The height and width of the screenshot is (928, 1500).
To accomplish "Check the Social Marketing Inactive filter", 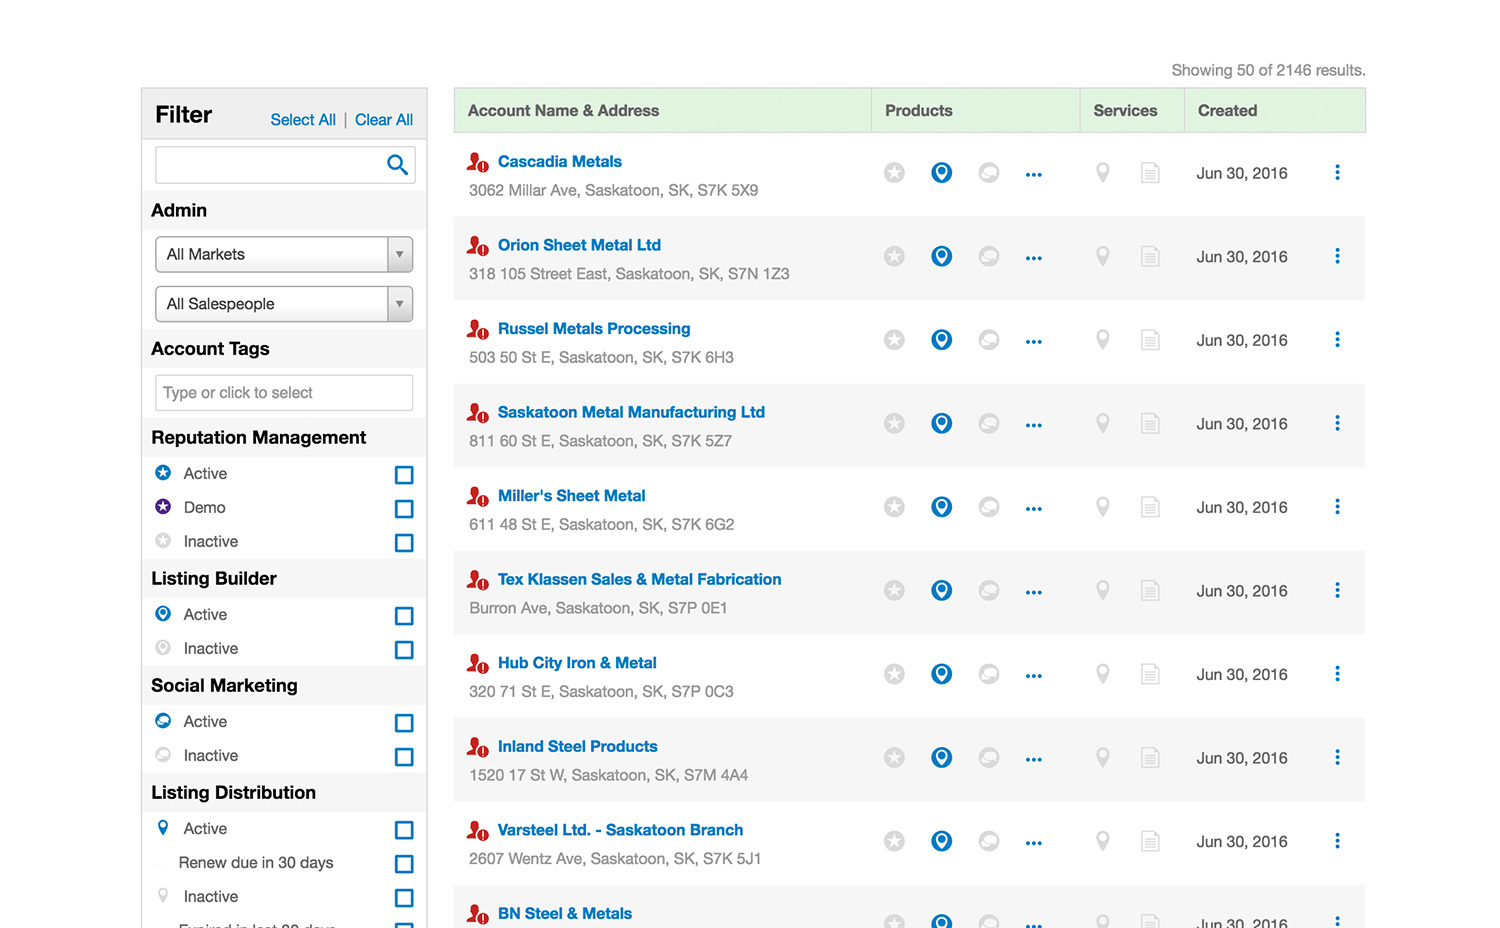I will tap(404, 757).
